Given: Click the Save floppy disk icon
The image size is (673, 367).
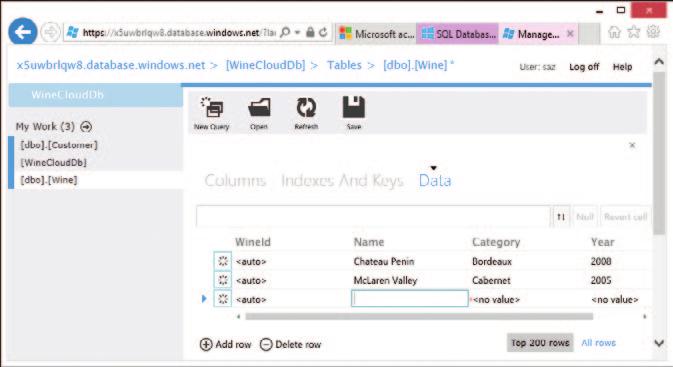Looking at the screenshot, I should (354, 113).
